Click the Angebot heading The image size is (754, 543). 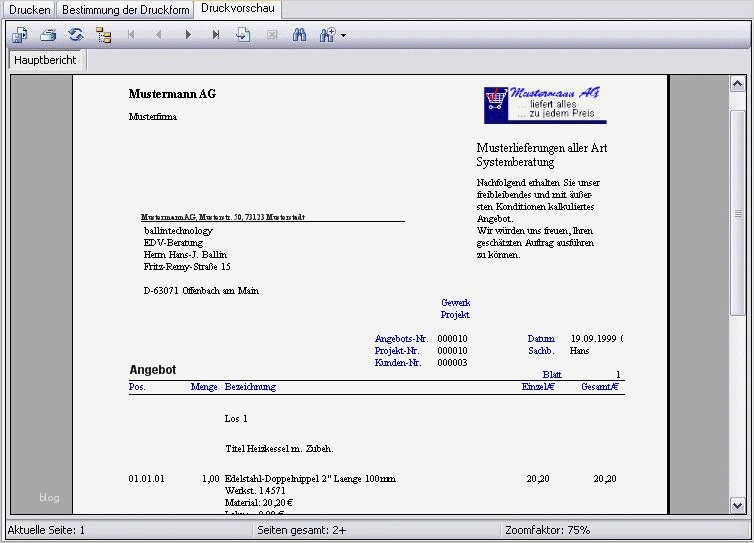152,370
